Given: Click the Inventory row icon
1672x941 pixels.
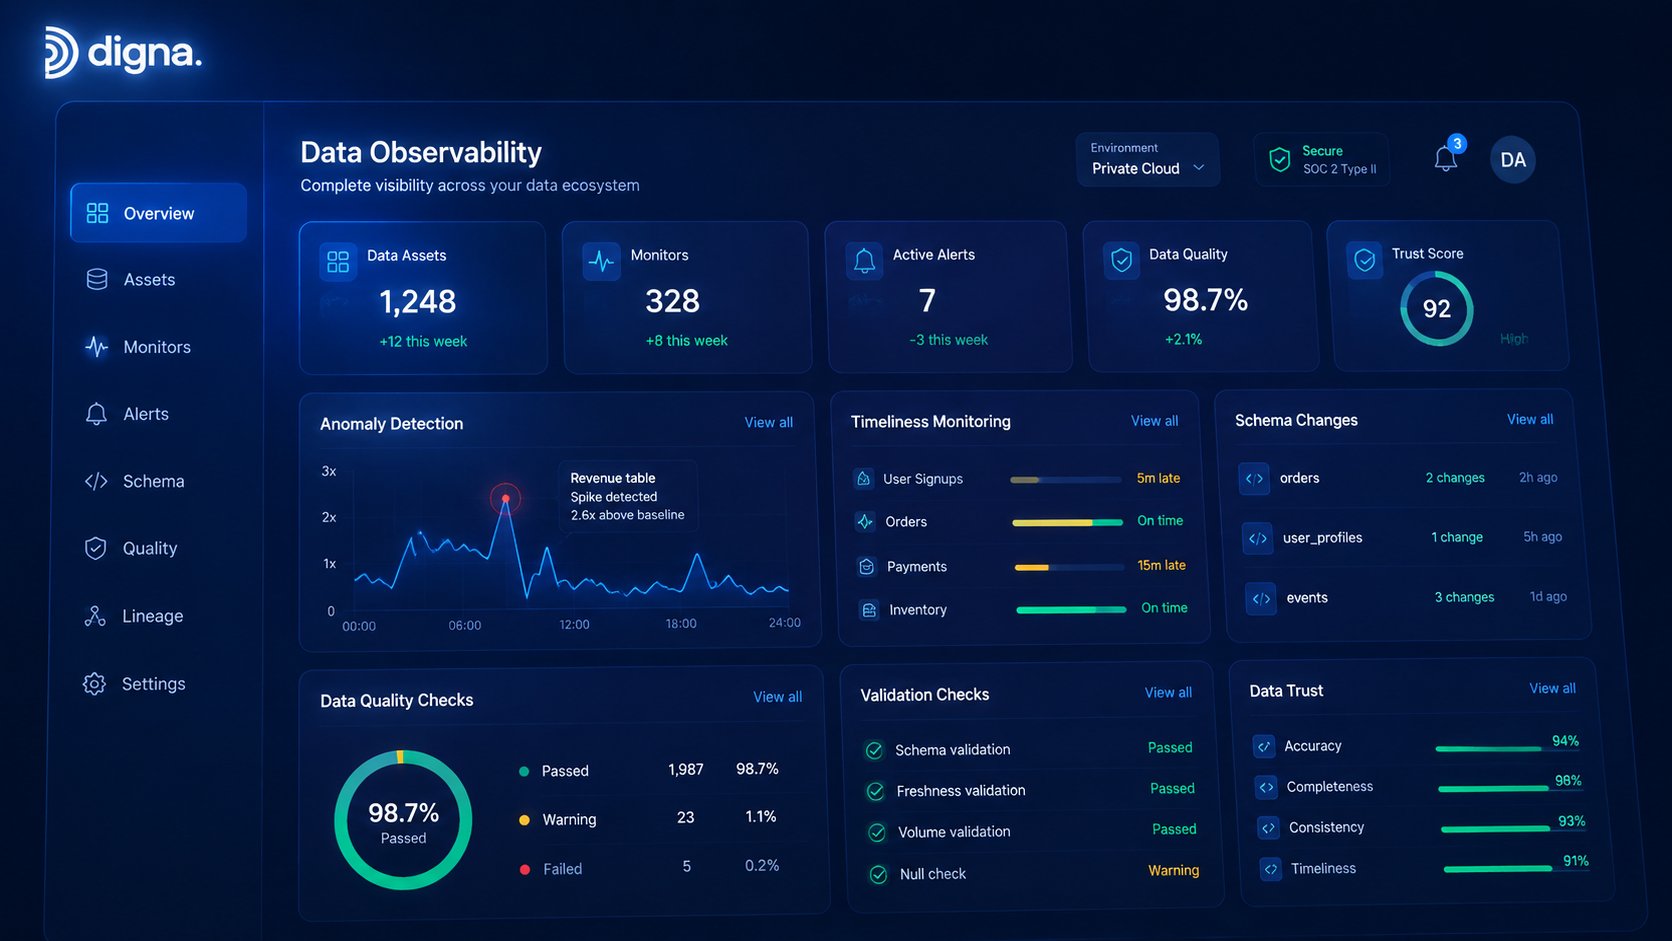Looking at the screenshot, I should click(x=869, y=610).
